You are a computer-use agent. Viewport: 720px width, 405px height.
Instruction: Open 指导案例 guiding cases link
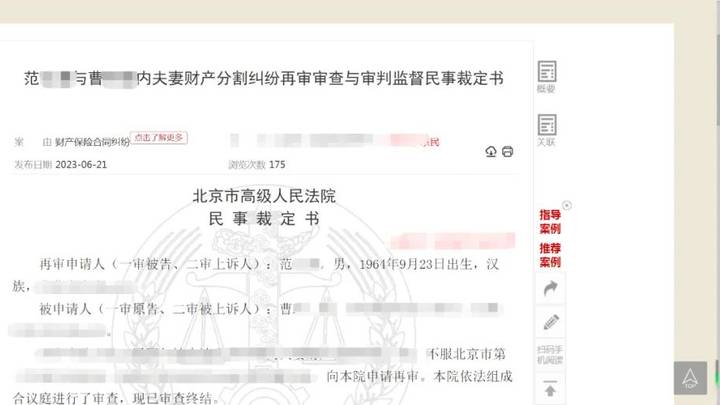pos(550,222)
